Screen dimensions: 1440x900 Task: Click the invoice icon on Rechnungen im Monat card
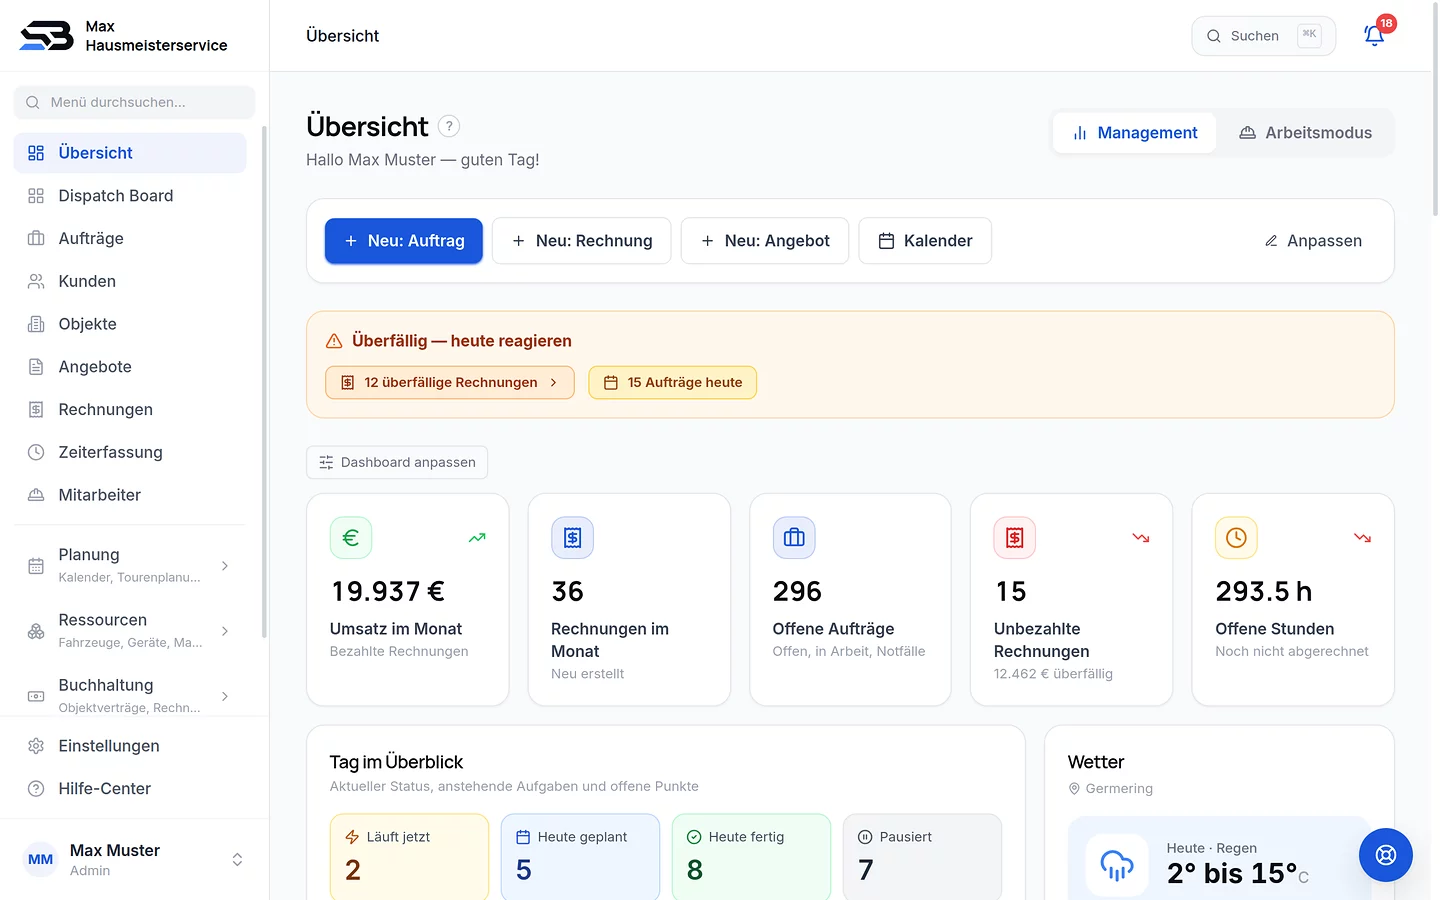[x=572, y=538]
